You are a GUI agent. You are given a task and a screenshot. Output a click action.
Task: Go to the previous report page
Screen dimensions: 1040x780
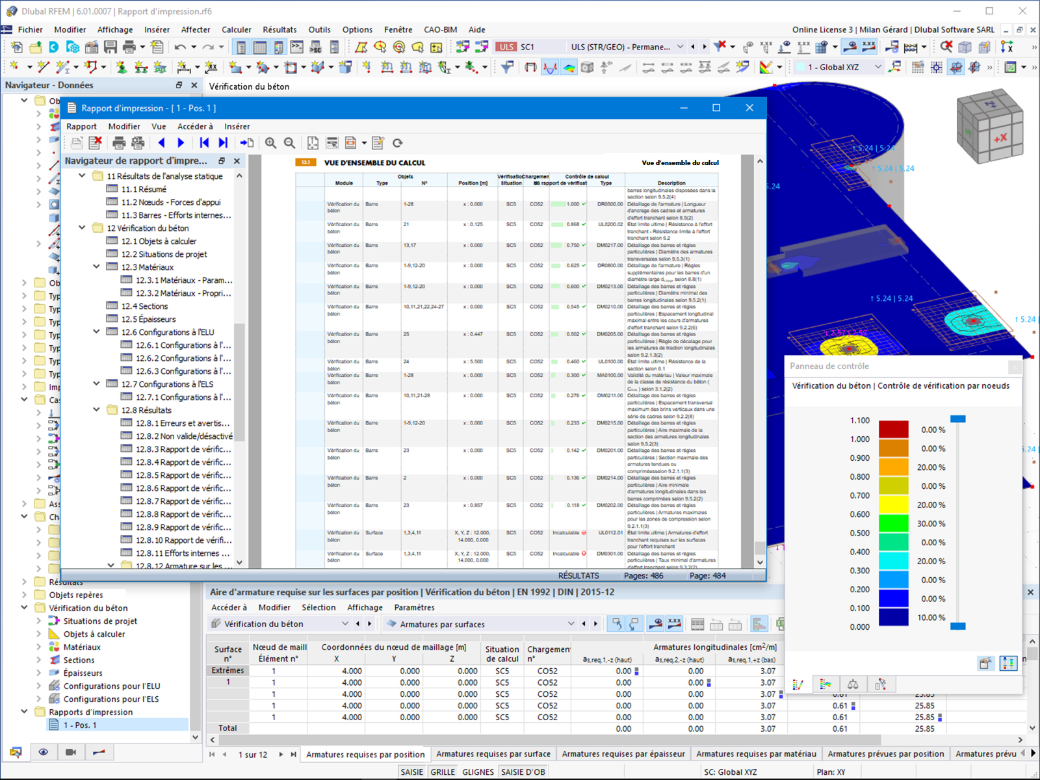[162, 143]
